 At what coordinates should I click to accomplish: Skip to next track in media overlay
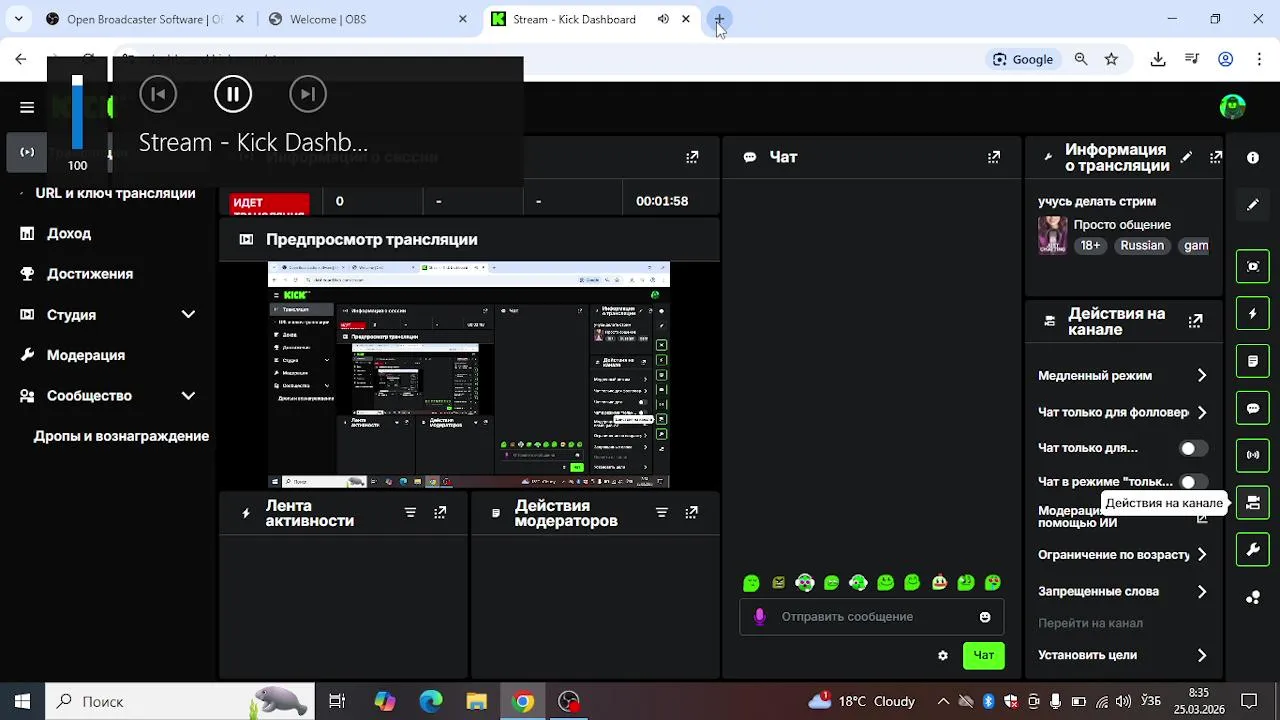[308, 94]
